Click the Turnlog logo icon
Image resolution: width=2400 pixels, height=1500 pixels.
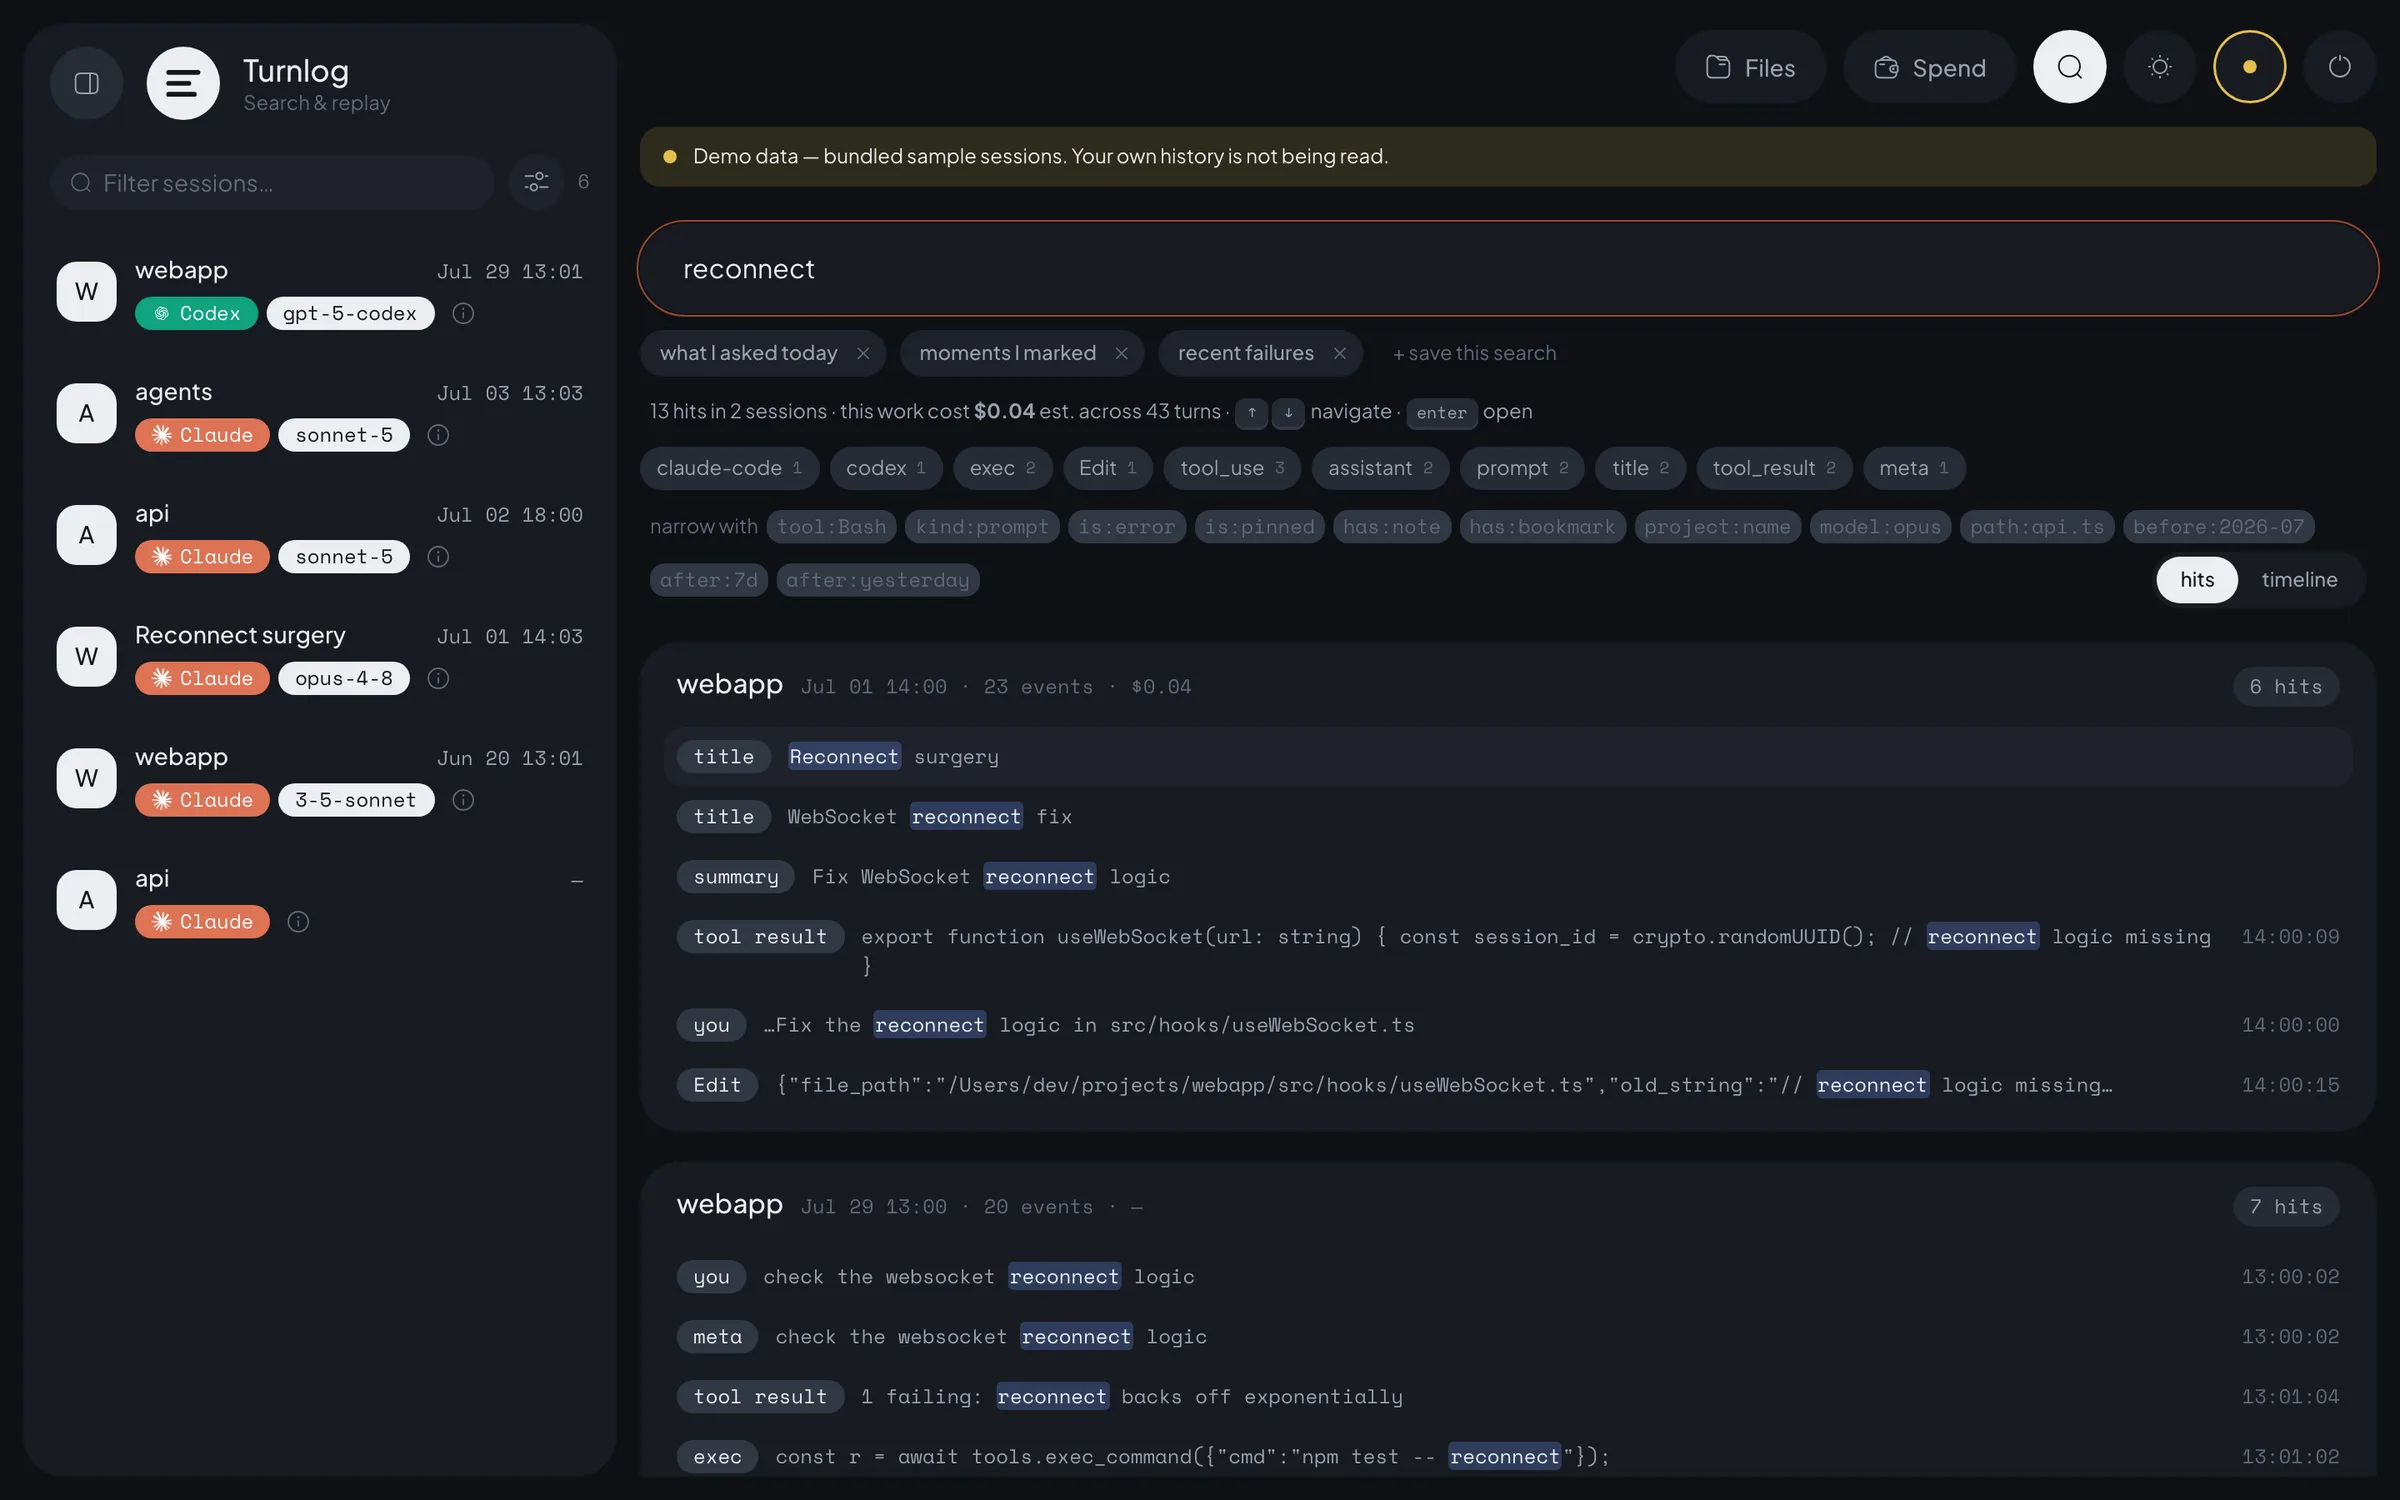pyautogui.click(x=183, y=83)
